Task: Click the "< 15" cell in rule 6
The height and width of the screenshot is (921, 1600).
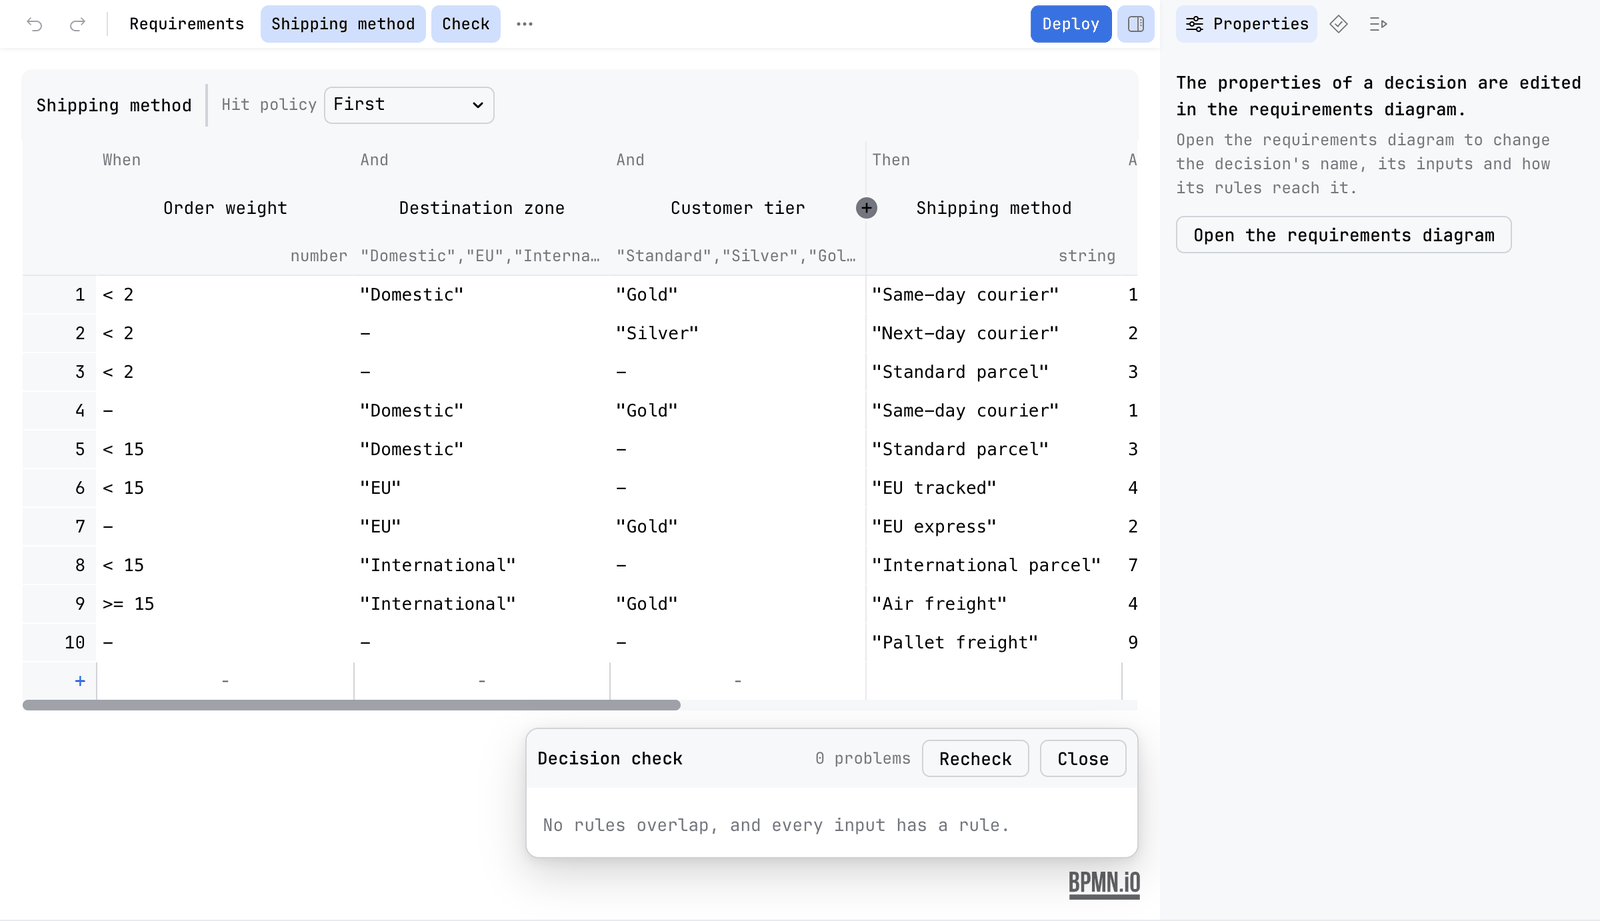Action: [x=225, y=488]
